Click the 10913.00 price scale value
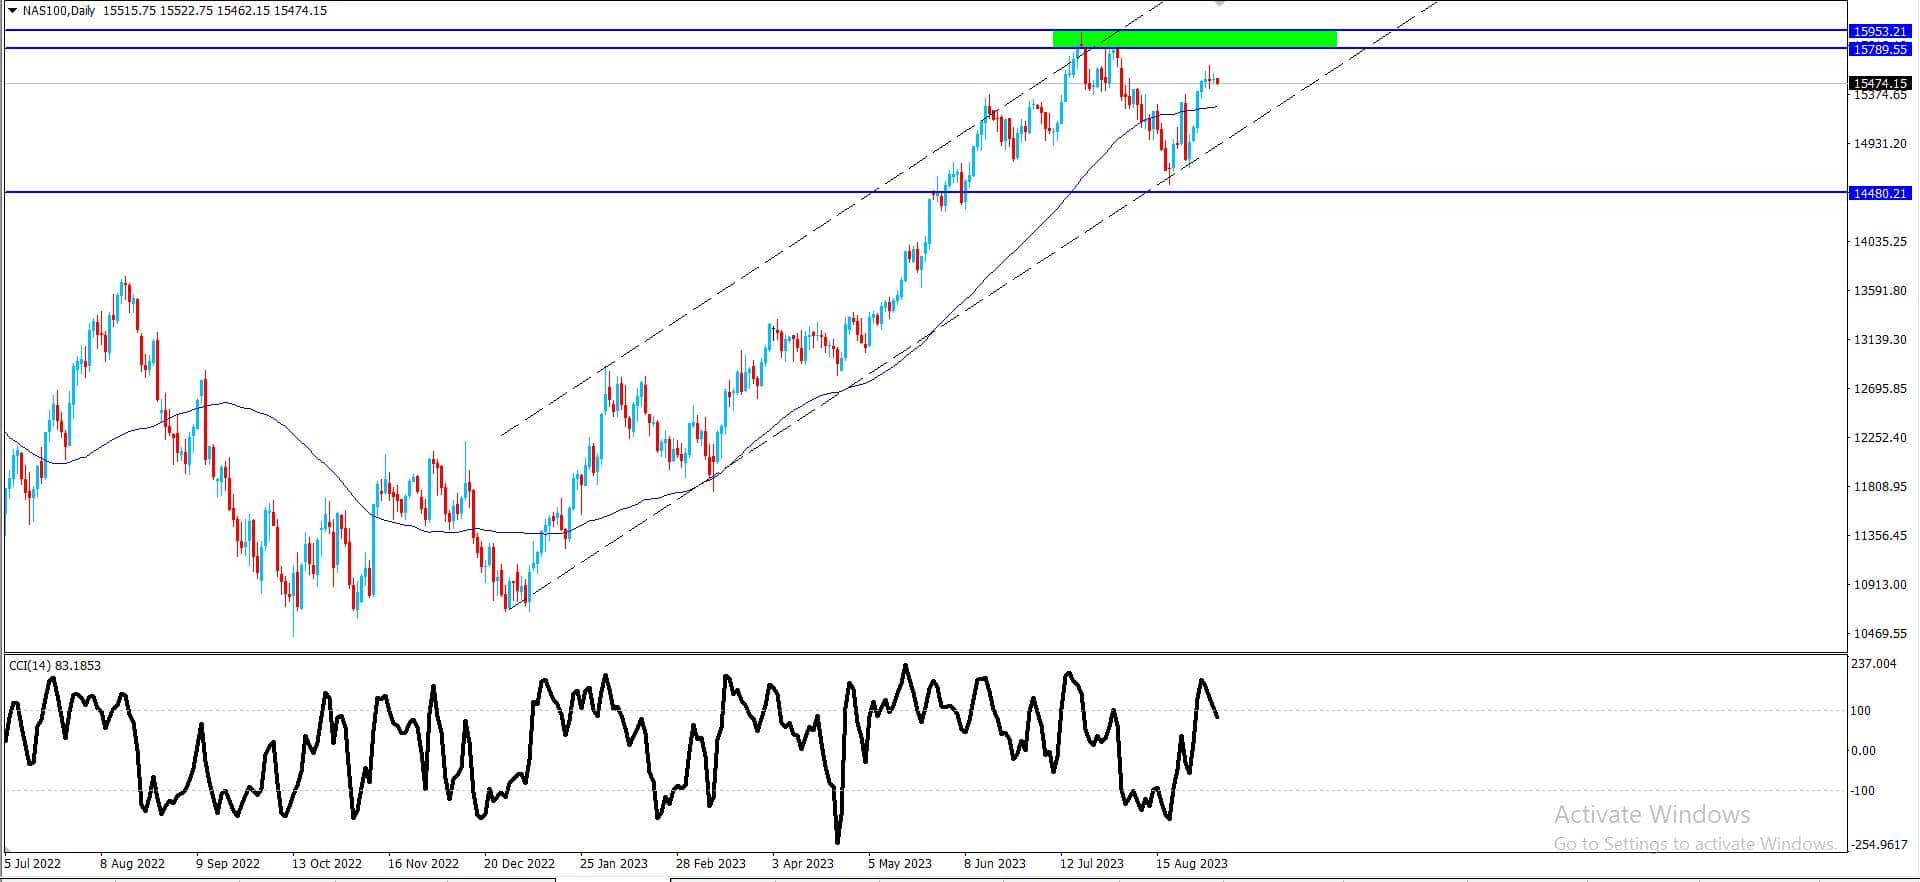Screen dimensions: 1920x882 [1880, 585]
